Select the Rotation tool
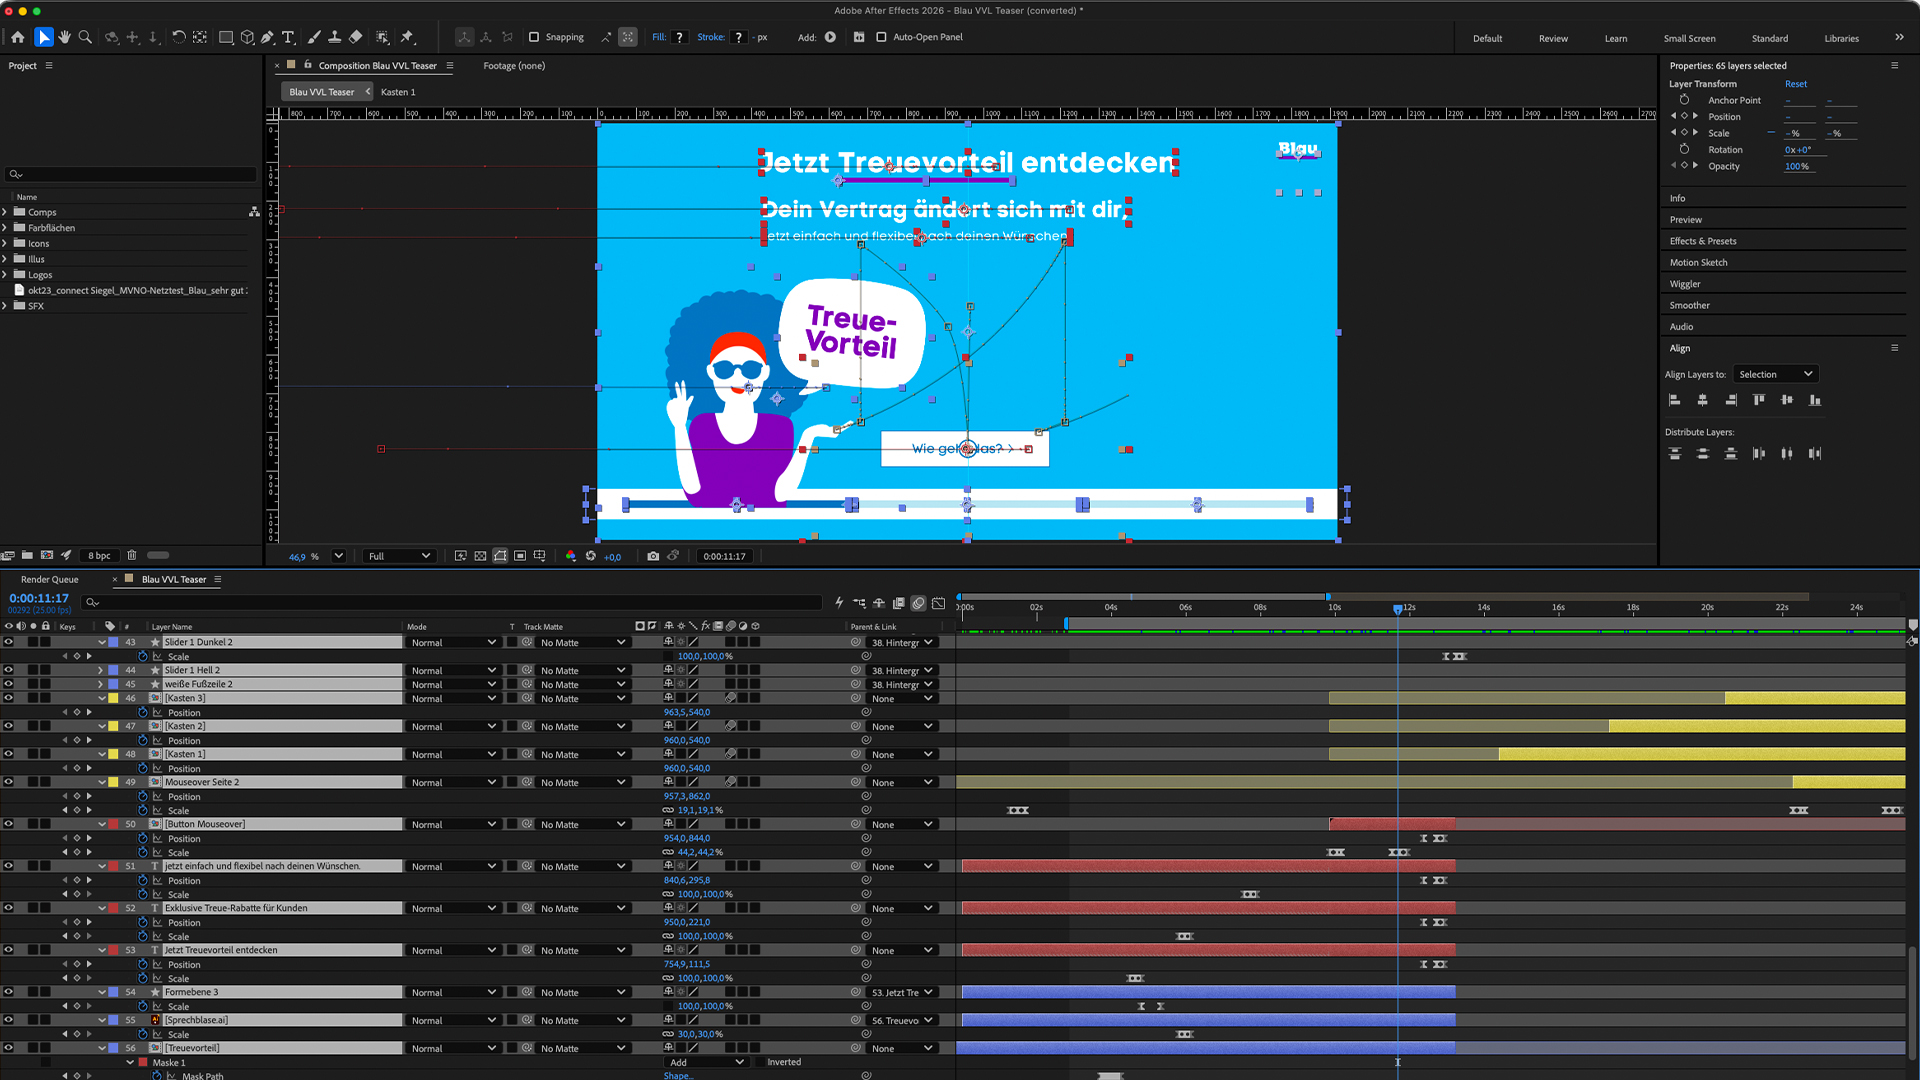Screen dimensions: 1920x1080 179,37
